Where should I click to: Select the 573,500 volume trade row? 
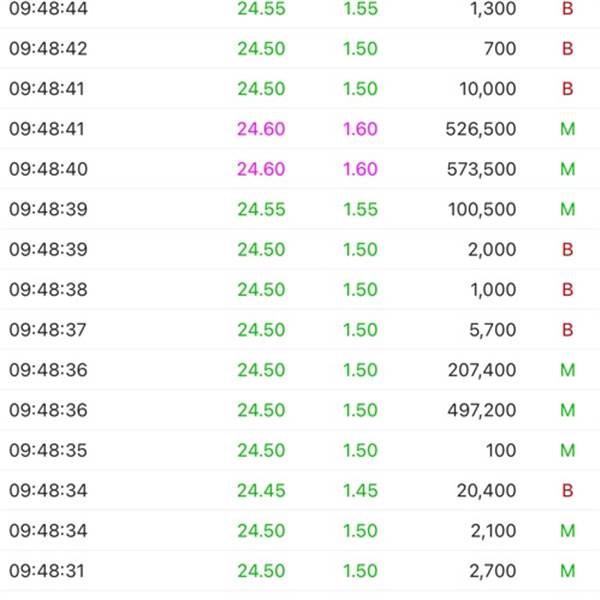[300, 169]
